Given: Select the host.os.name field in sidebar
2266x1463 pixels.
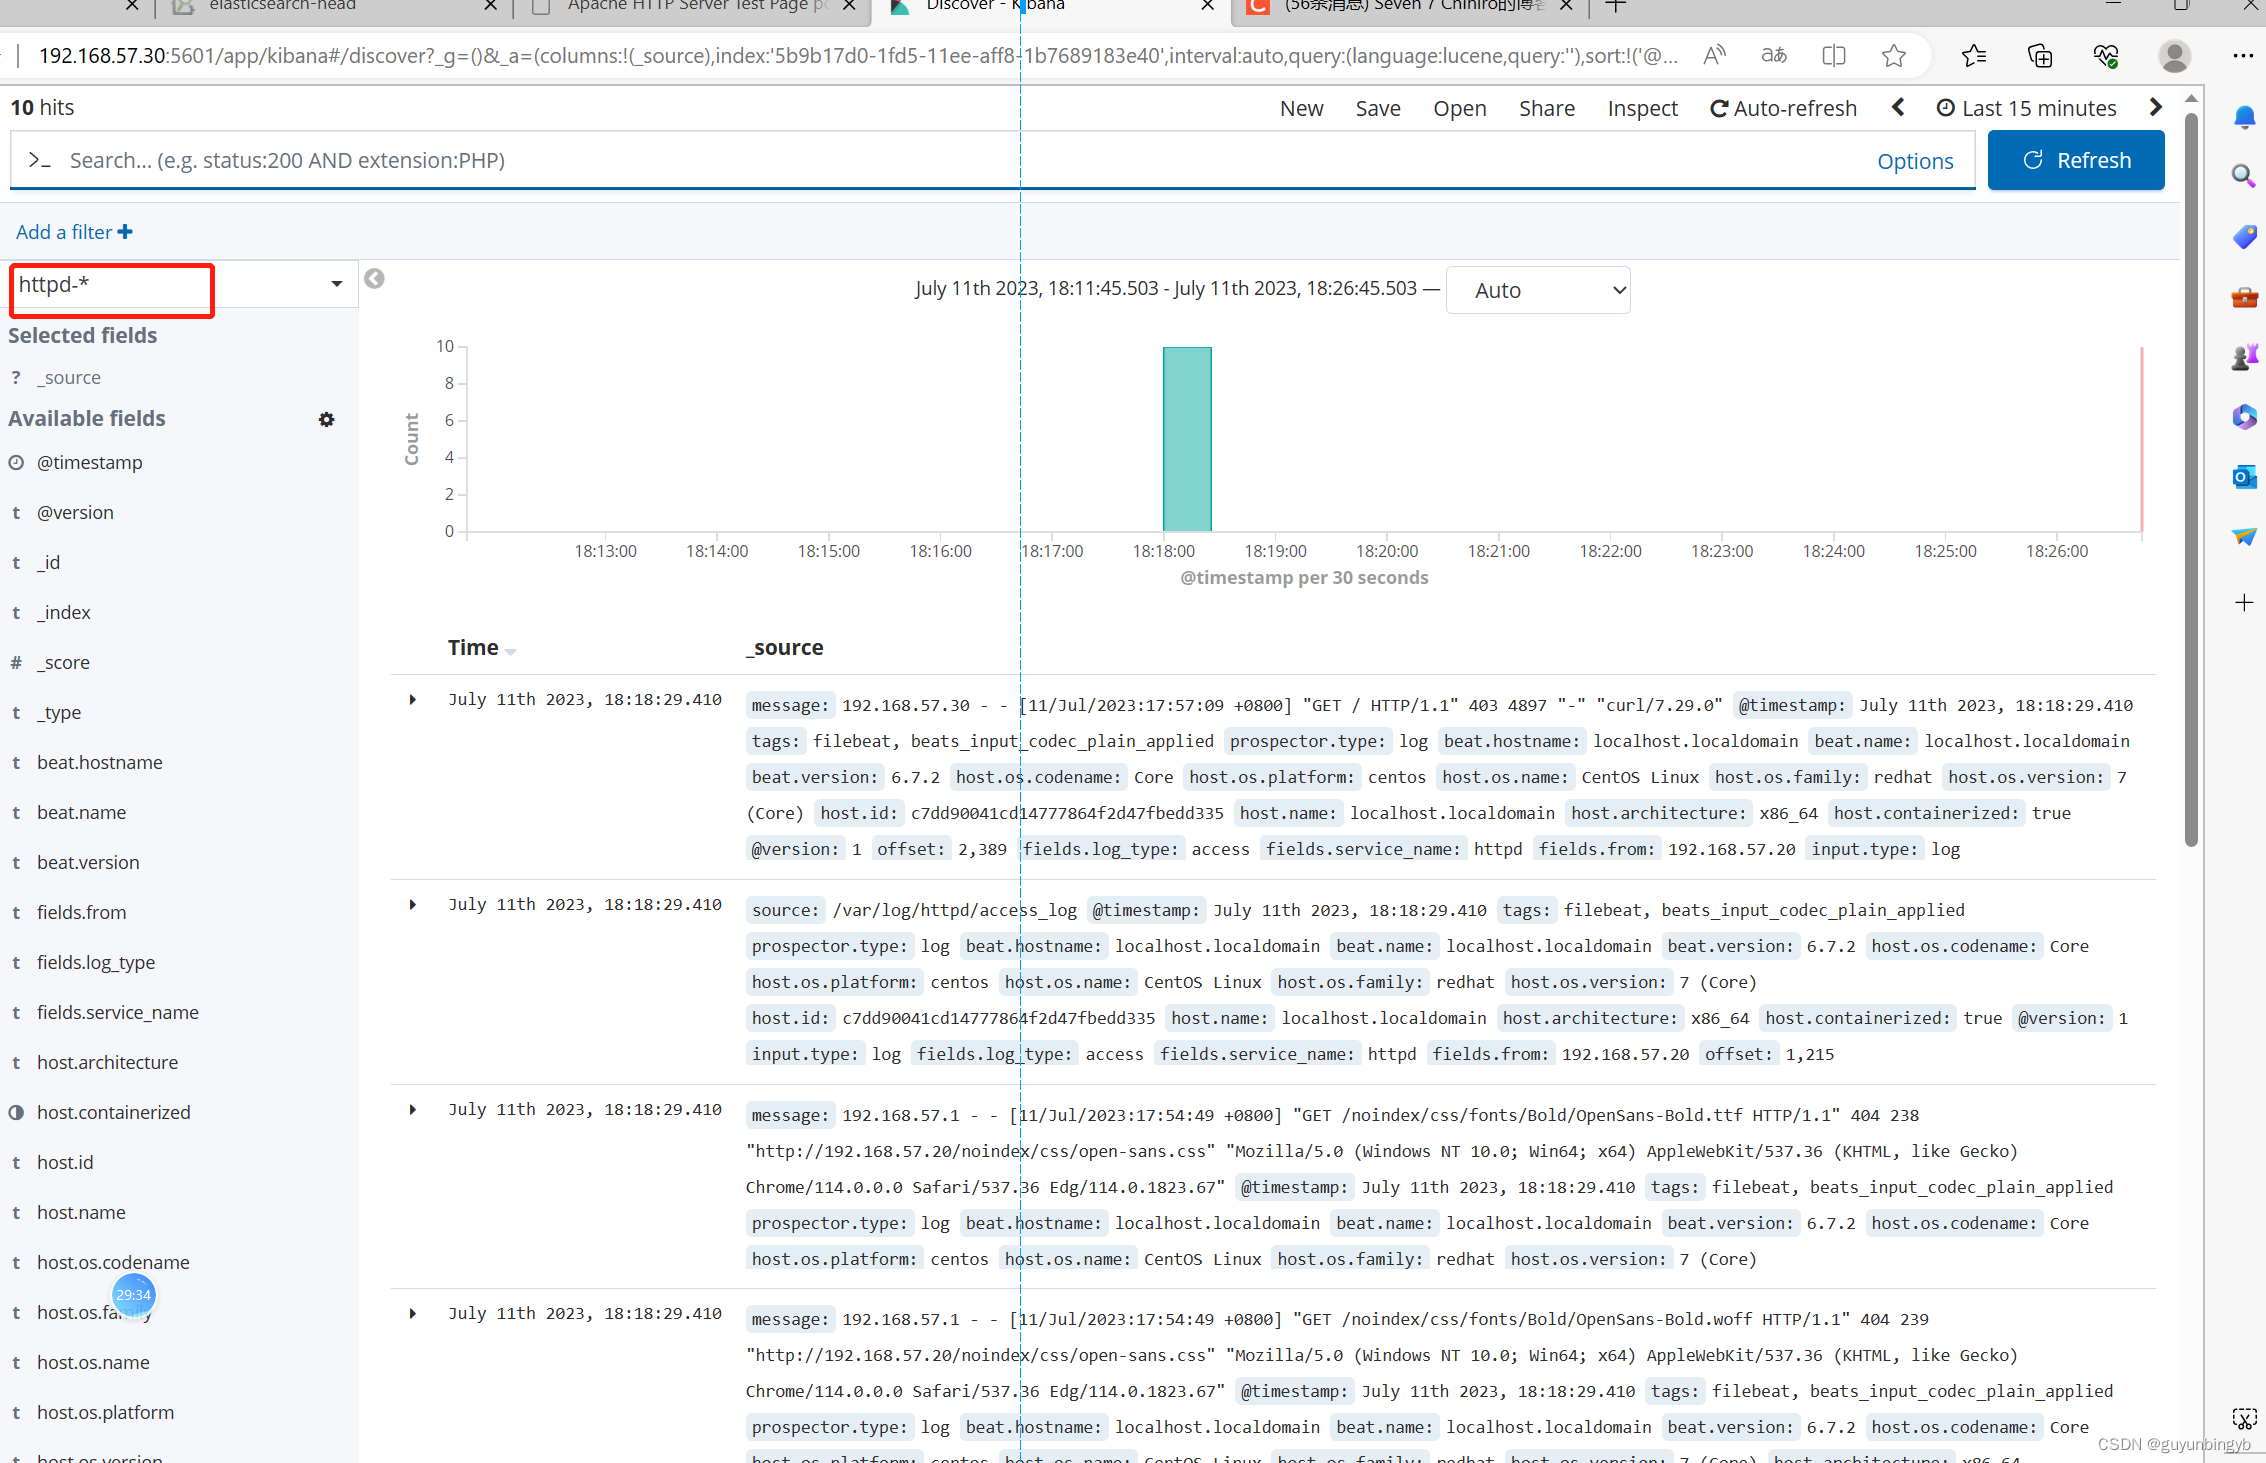Looking at the screenshot, I should point(93,1363).
